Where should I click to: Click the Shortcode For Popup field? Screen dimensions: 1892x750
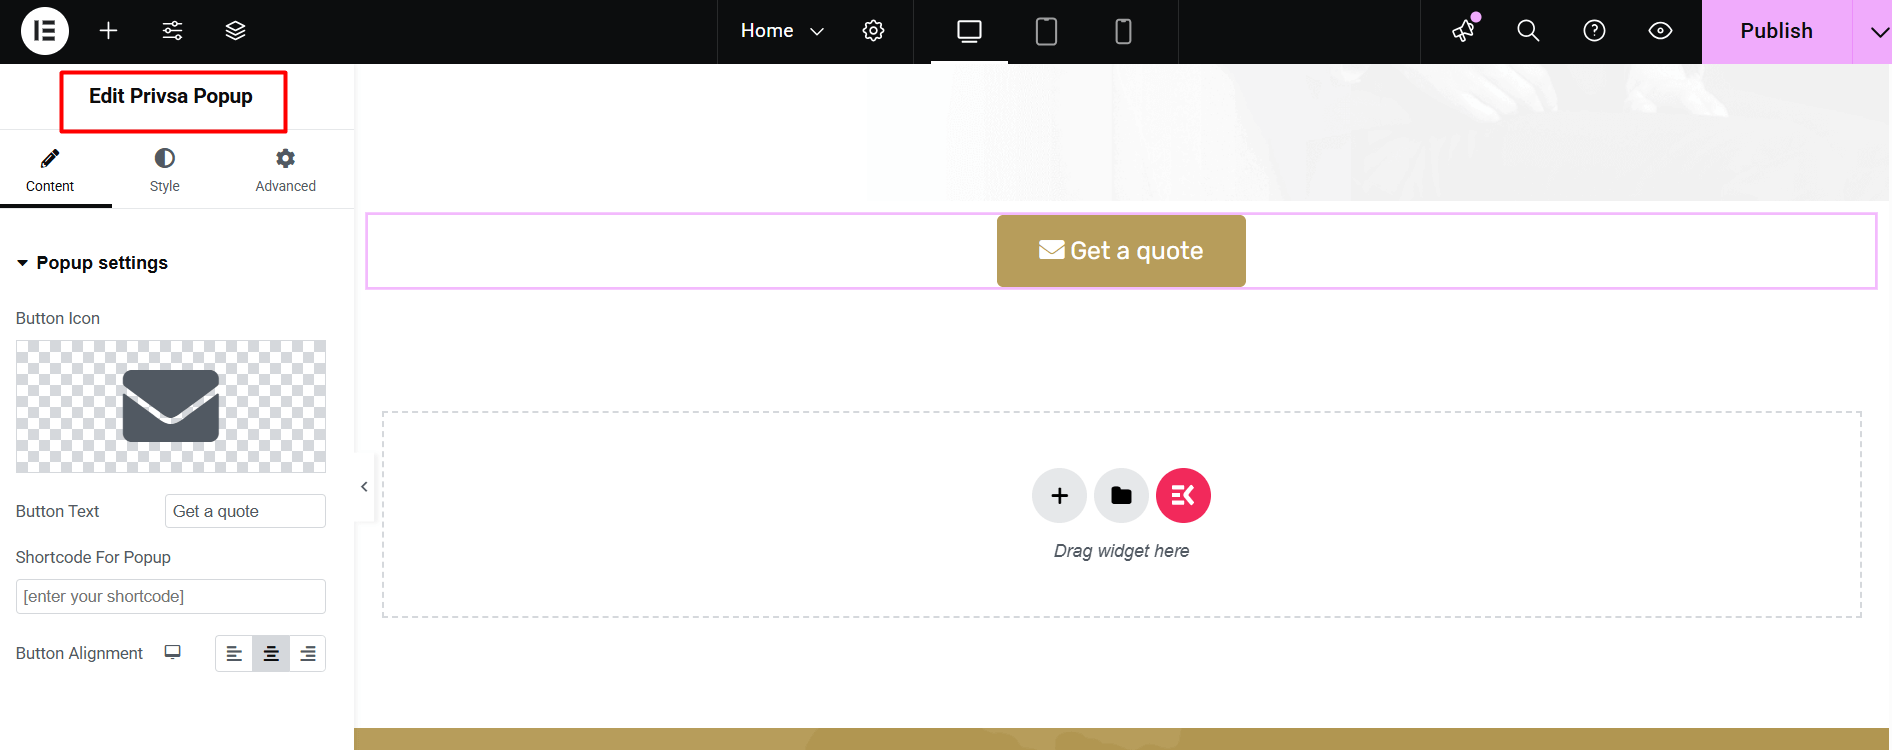tap(171, 596)
